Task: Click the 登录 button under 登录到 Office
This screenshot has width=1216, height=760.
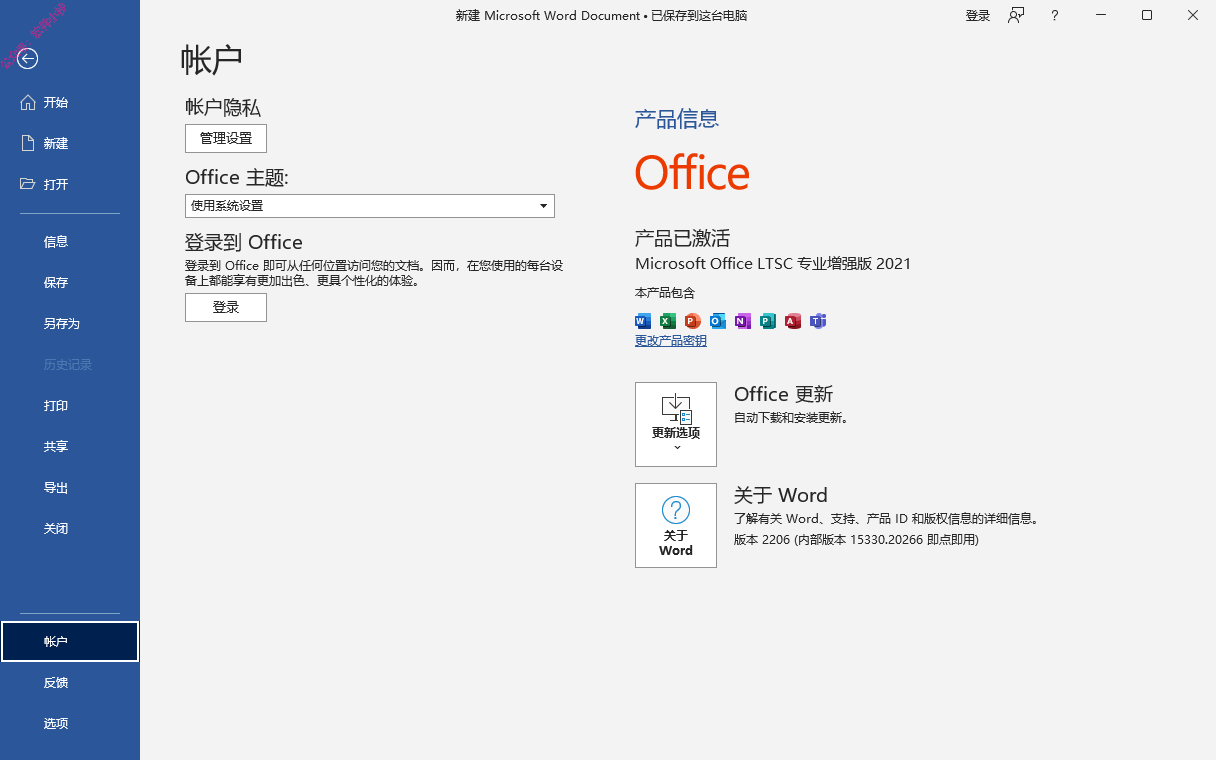Action: (226, 307)
